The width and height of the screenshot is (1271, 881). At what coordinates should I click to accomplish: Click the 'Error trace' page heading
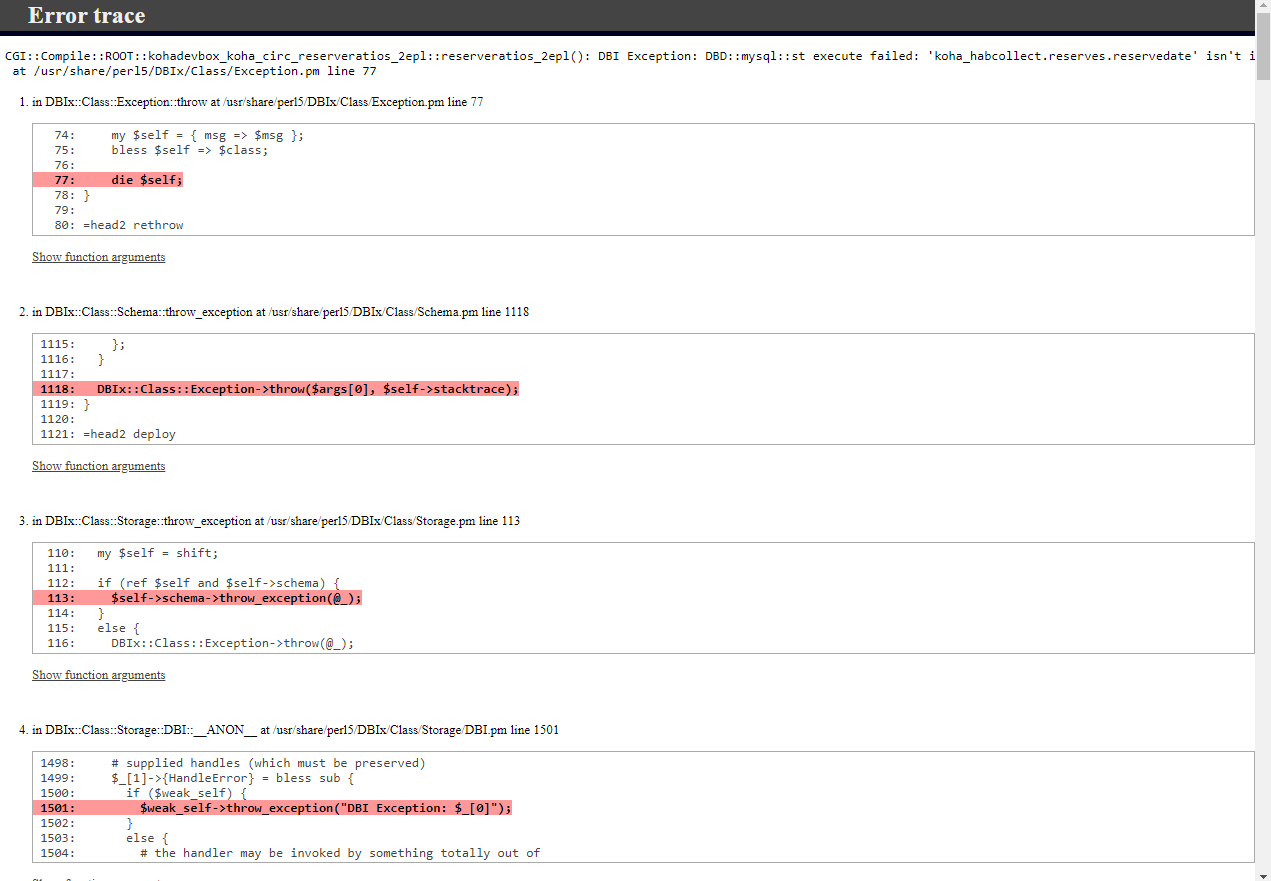coord(86,16)
